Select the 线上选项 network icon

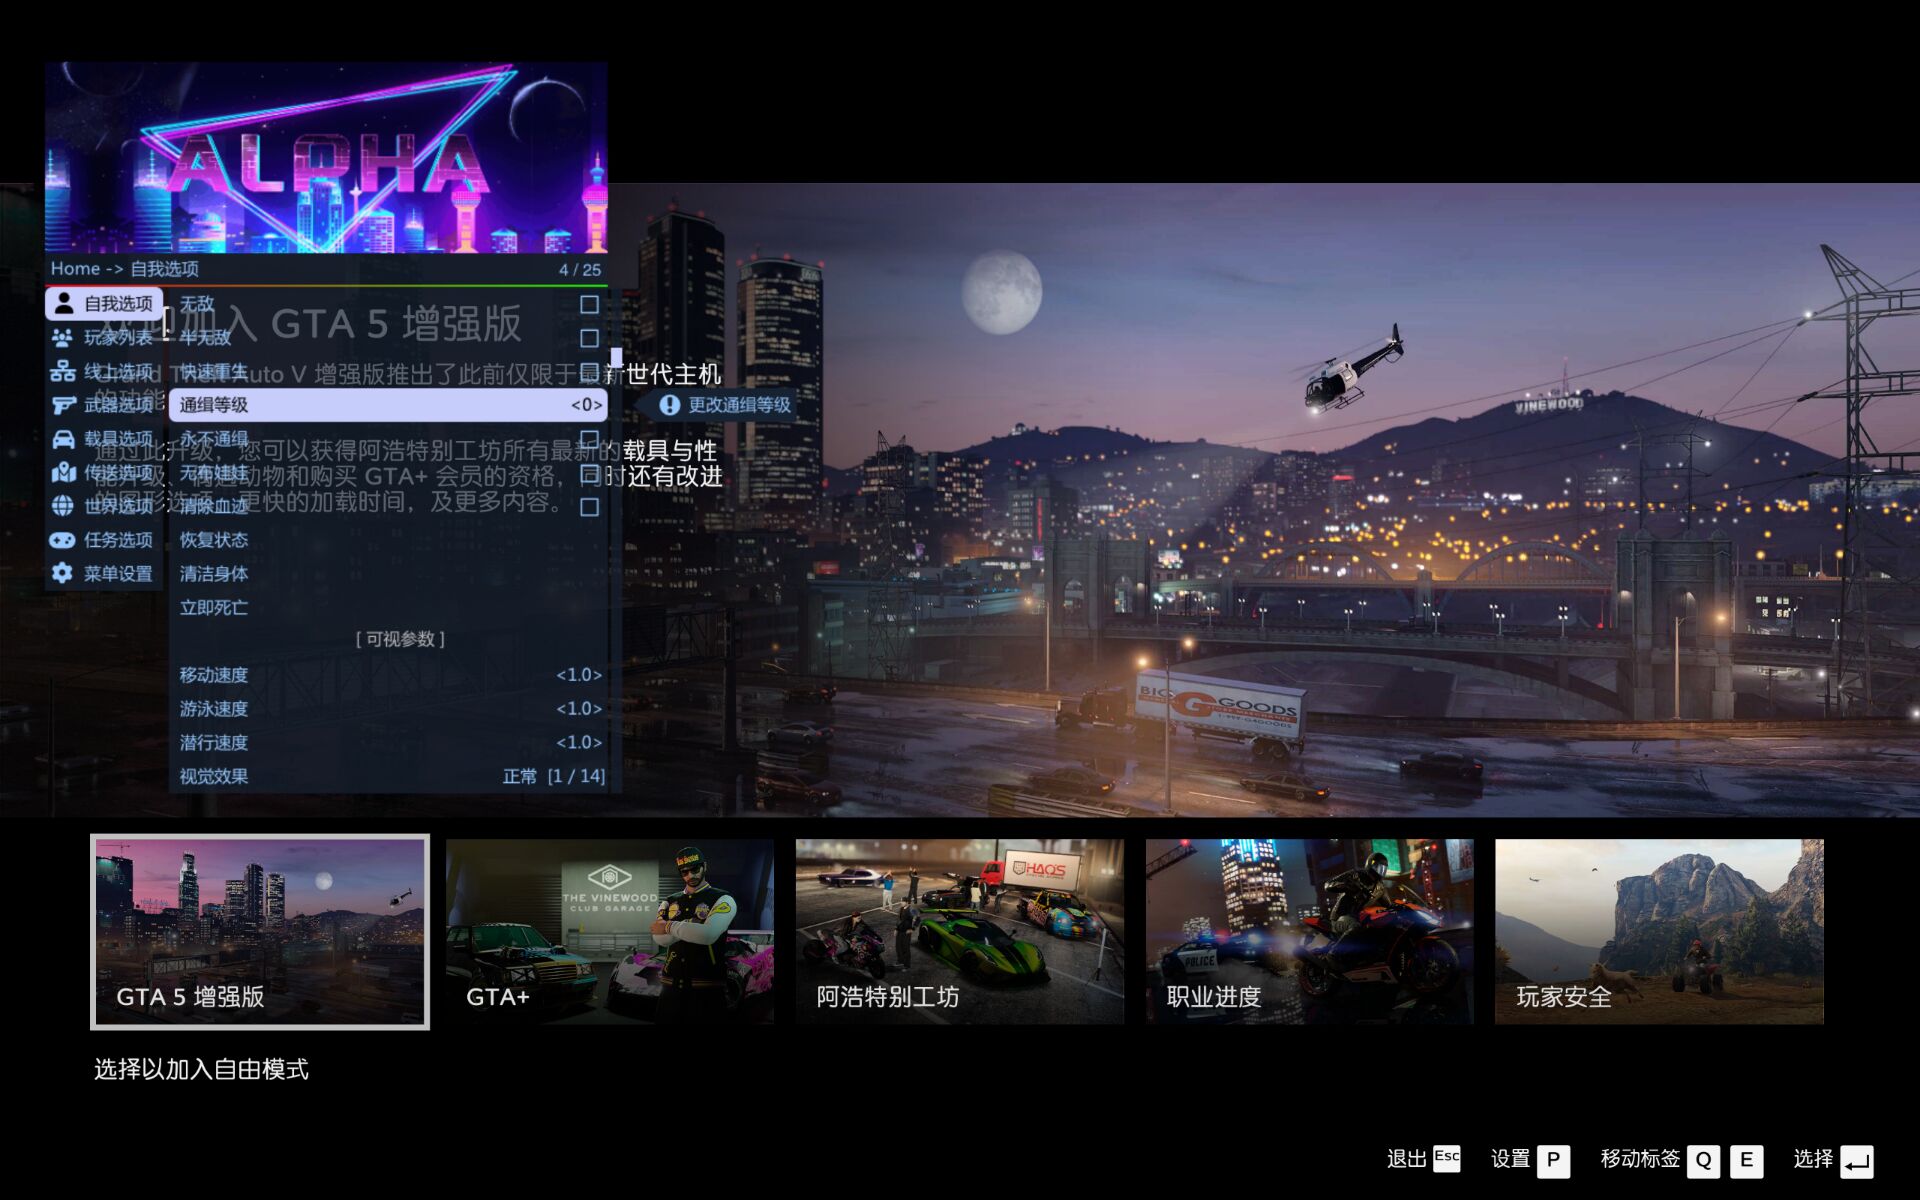(62, 372)
